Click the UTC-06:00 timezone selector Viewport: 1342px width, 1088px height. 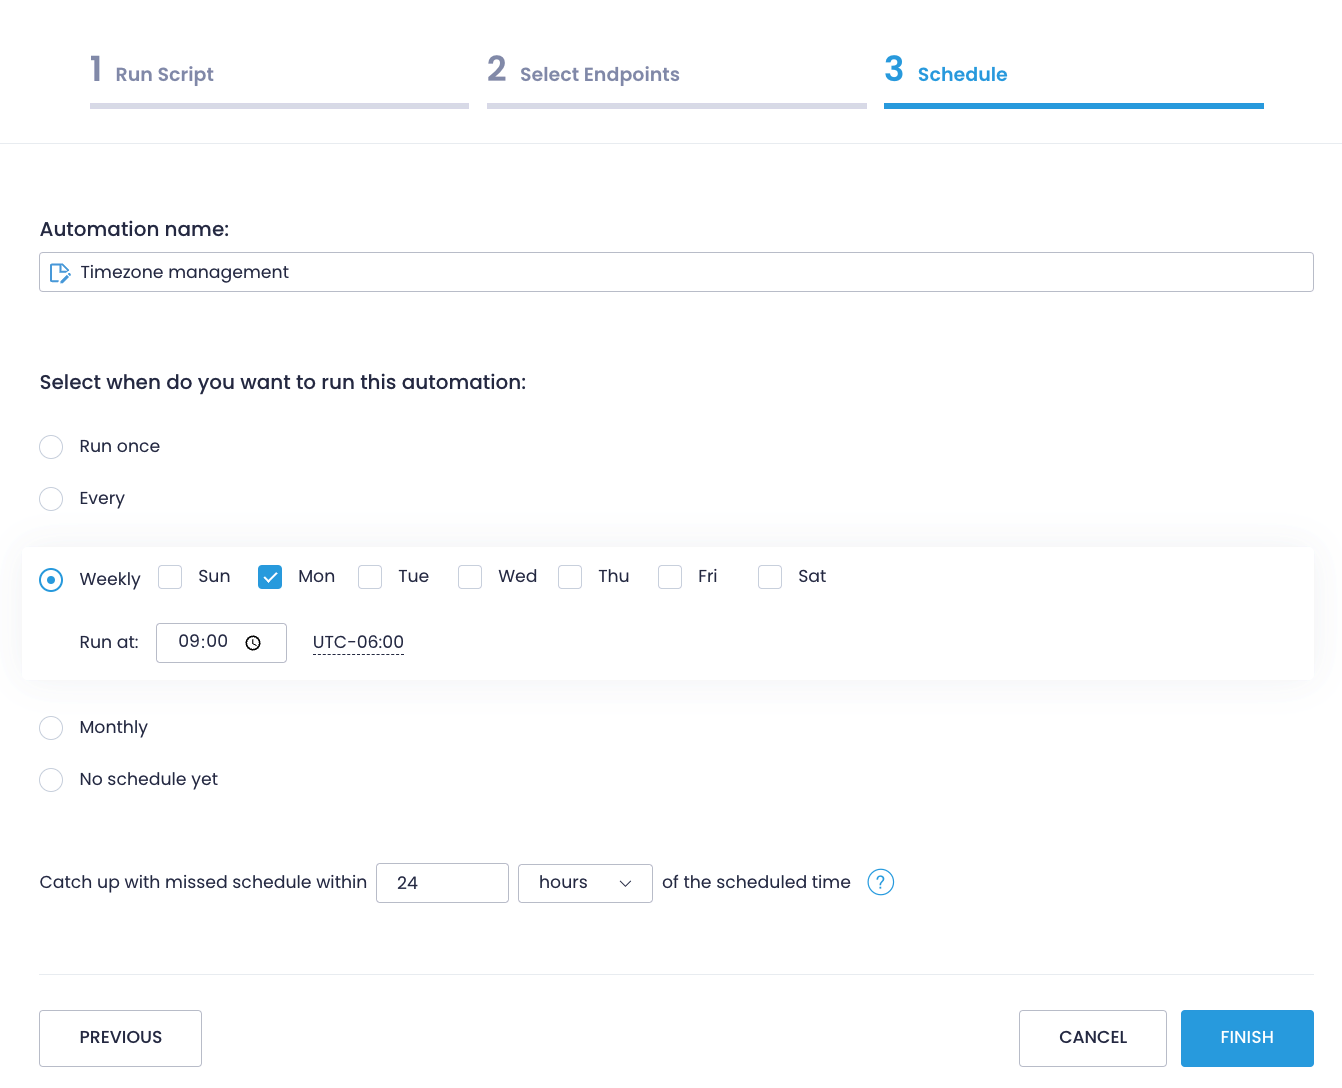click(x=358, y=642)
